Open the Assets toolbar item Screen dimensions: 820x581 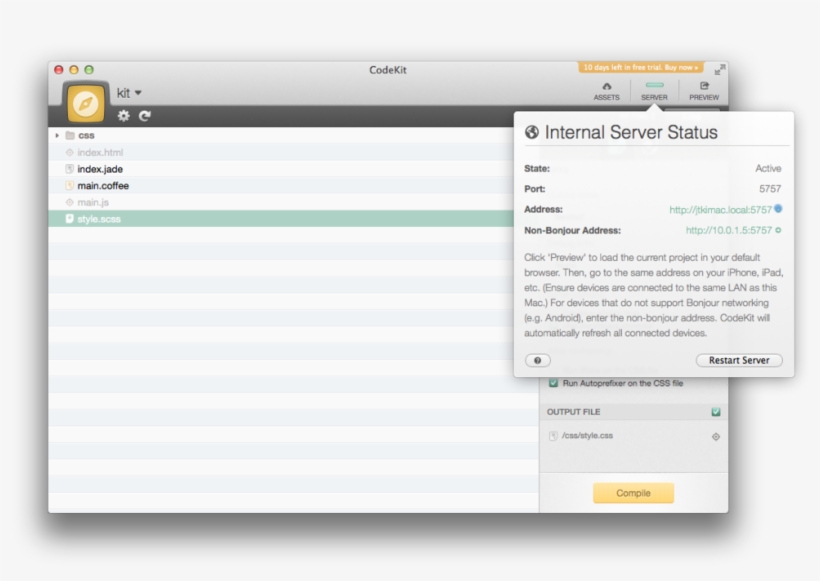[x=606, y=91]
